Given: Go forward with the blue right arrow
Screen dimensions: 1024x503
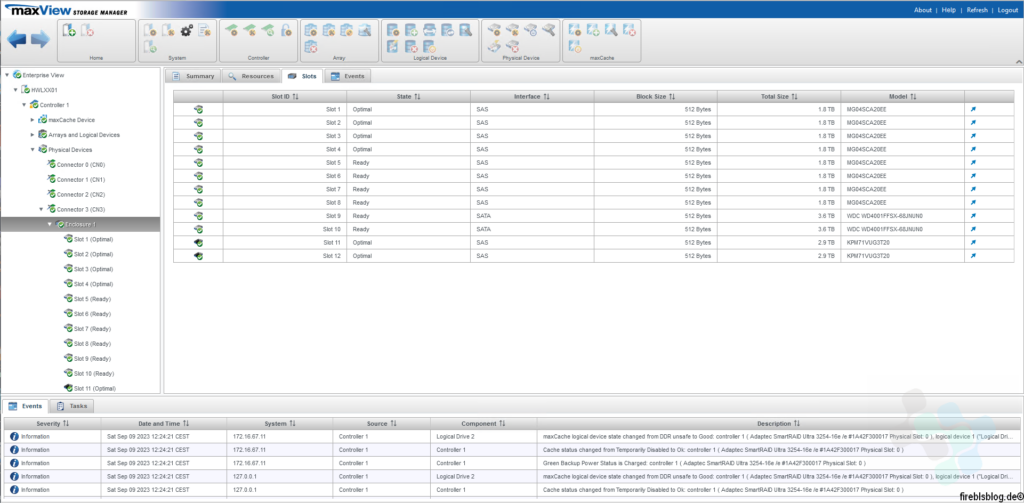Looking at the screenshot, I should 40,40.
